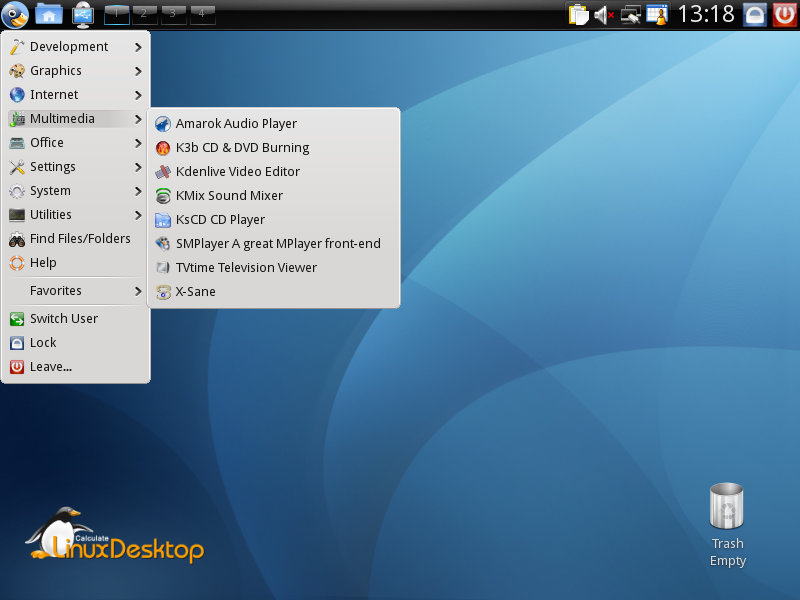Expand the Office submenu arrow
The height and width of the screenshot is (600, 800).
click(x=138, y=143)
